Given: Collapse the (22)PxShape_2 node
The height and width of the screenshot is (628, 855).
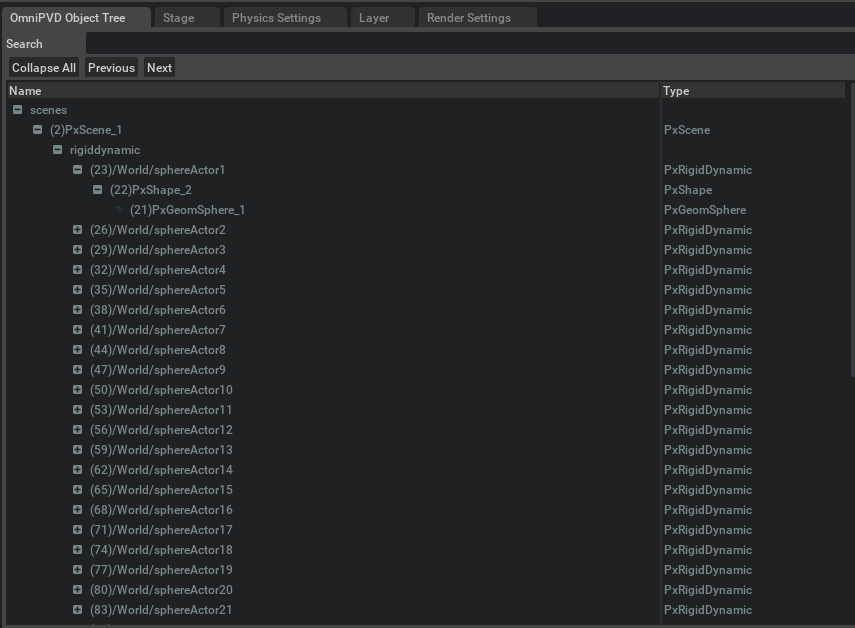Looking at the screenshot, I should (x=97, y=190).
